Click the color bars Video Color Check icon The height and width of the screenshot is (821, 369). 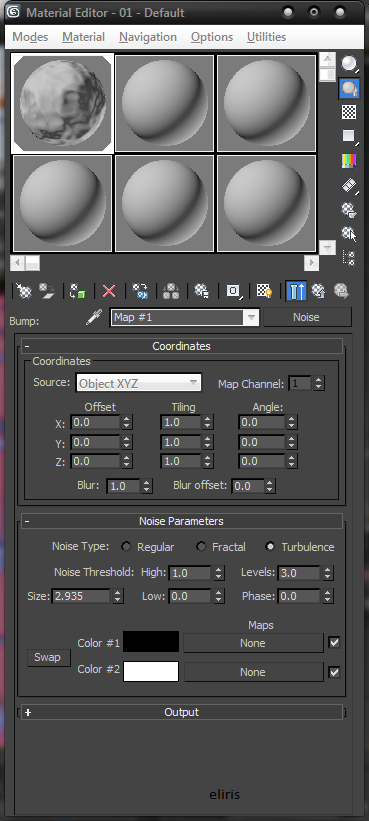[349, 160]
